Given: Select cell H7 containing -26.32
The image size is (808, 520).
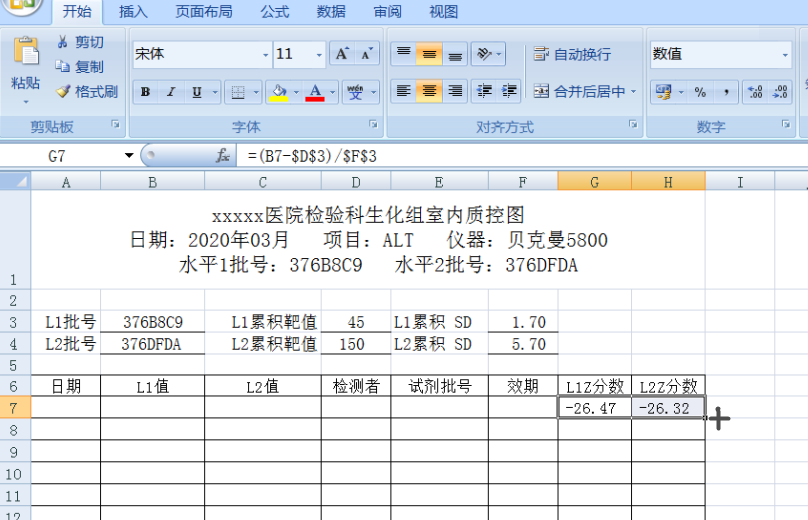Looking at the screenshot, I should [x=668, y=408].
